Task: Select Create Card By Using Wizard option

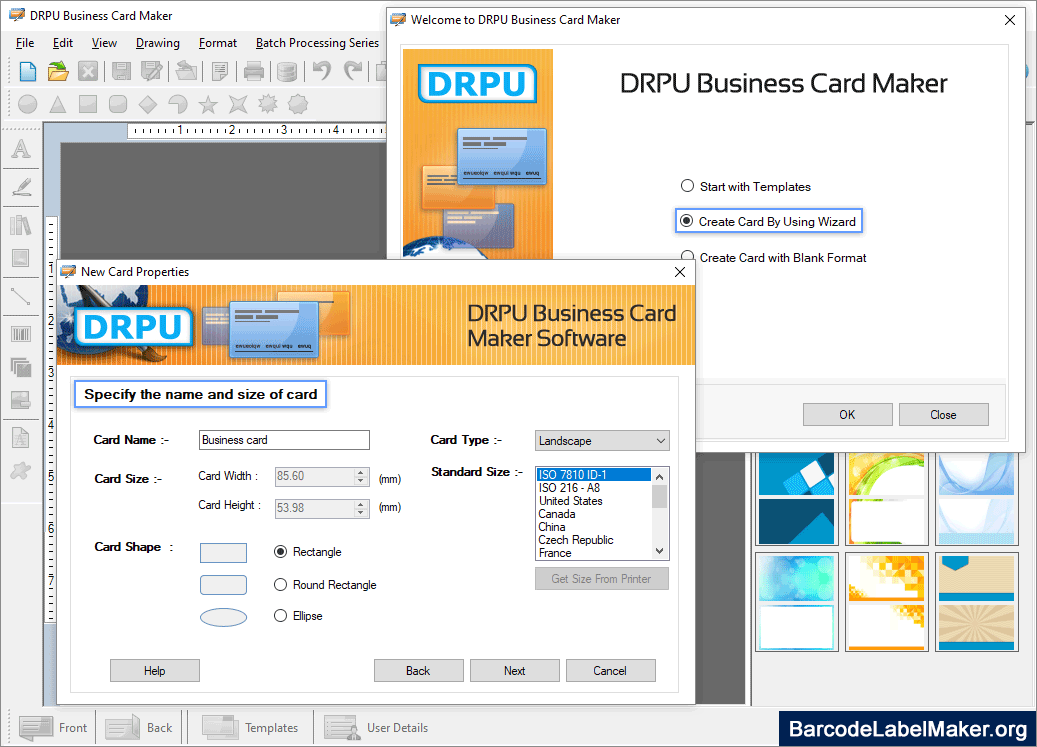Action: pyautogui.click(x=768, y=221)
